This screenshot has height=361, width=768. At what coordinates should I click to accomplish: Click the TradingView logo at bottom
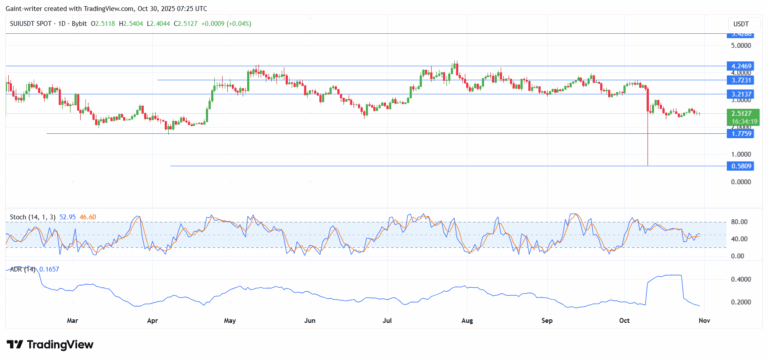click(x=49, y=344)
